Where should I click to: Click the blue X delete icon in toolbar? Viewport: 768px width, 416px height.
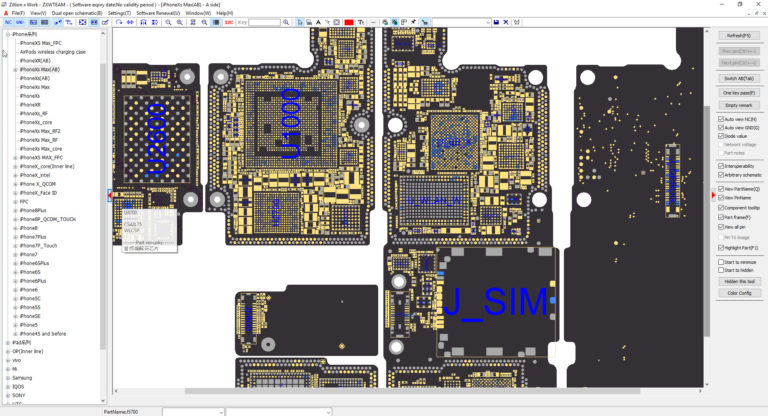point(506,22)
